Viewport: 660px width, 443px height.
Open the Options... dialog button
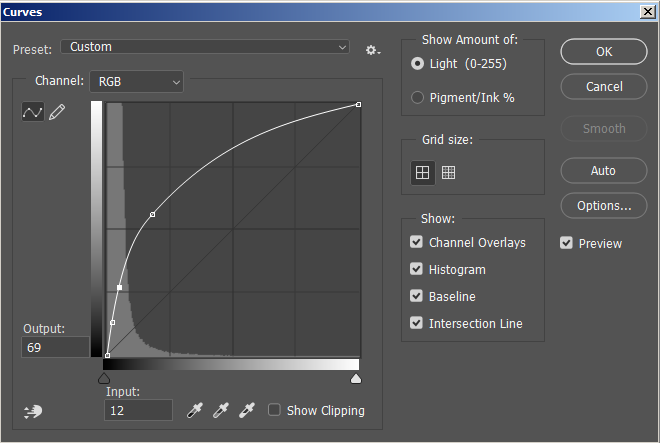pyautogui.click(x=603, y=206)
